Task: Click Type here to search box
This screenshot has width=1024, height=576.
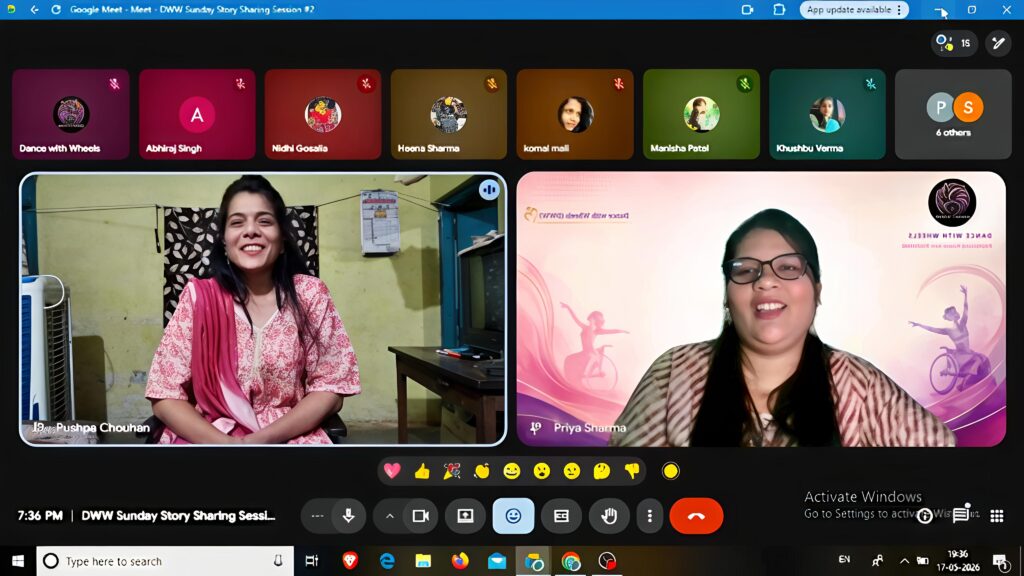Action: pyautogui.click(x=165, y=561)
